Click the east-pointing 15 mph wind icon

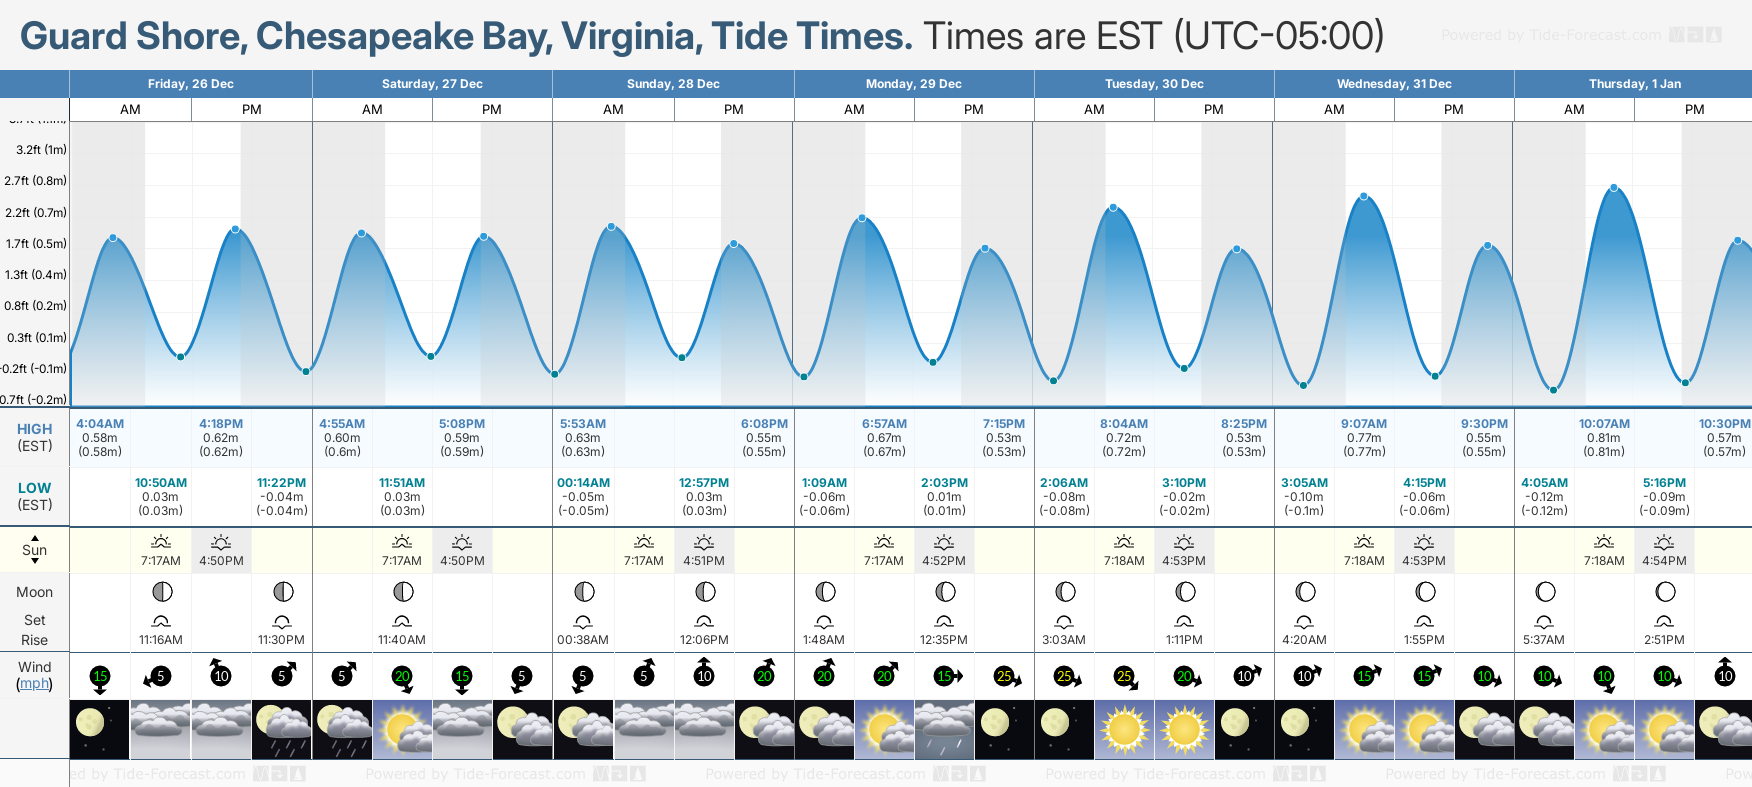tap(947, 677)
